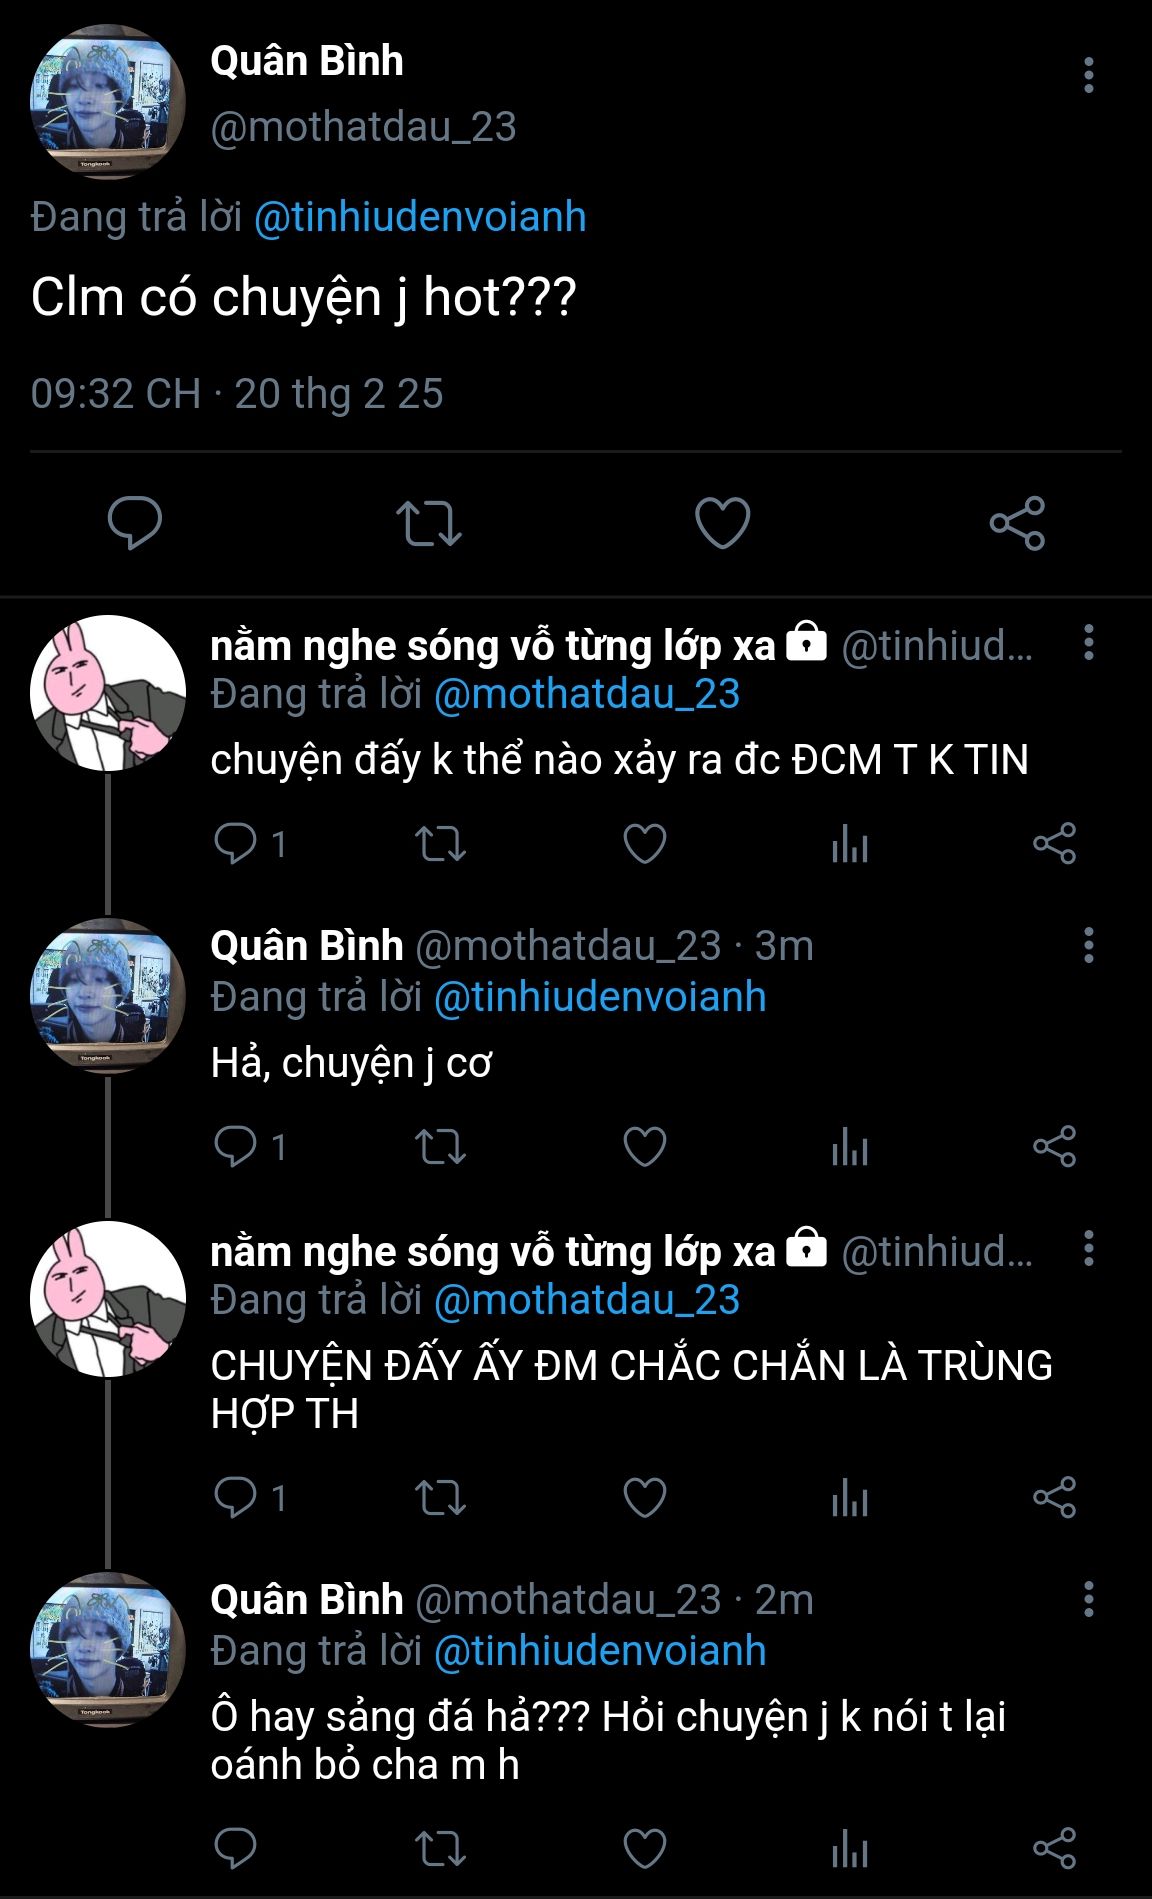Open more options on 'ĐCM T K TIN' reply

click(x=1088, y=642)
